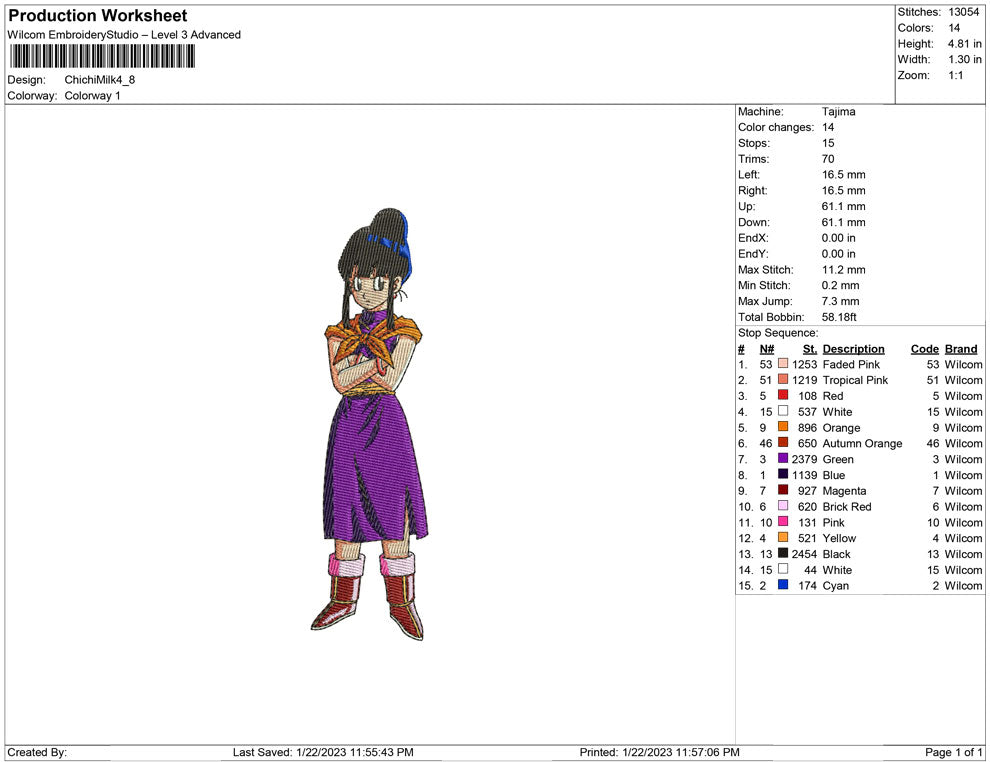The height and width of the screenshot is (762, 990).
Task: Click the Tropical Pink description text
Action: click(x=855, y=380)
